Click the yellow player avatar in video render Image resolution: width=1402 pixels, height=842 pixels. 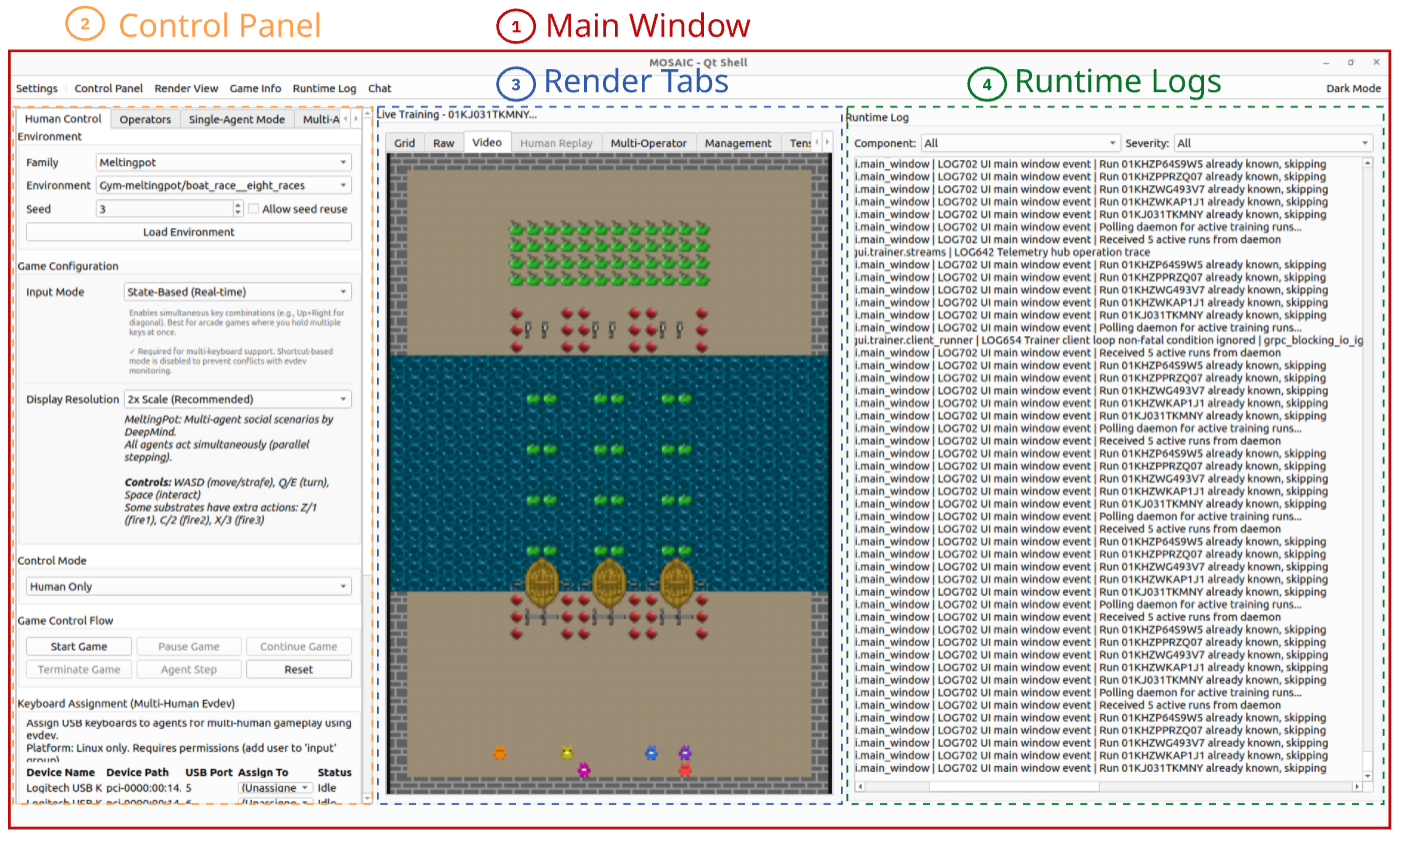point(567,753)
